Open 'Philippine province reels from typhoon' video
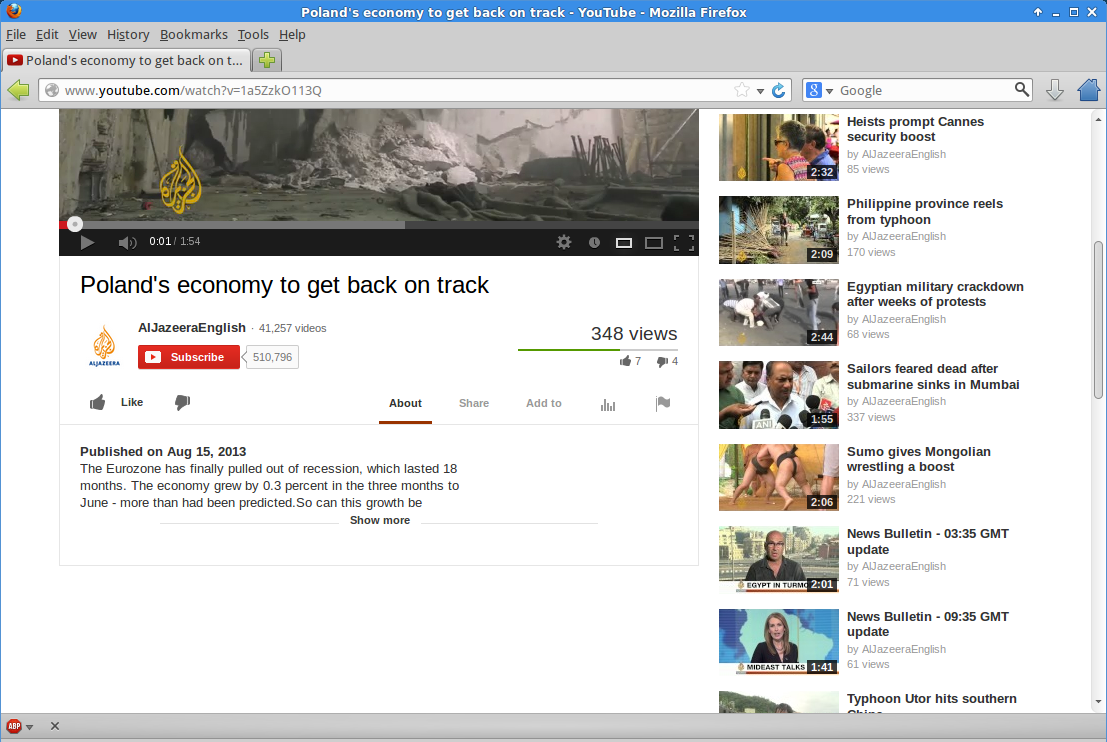The image size is (1107, 742). click(925, 212)
